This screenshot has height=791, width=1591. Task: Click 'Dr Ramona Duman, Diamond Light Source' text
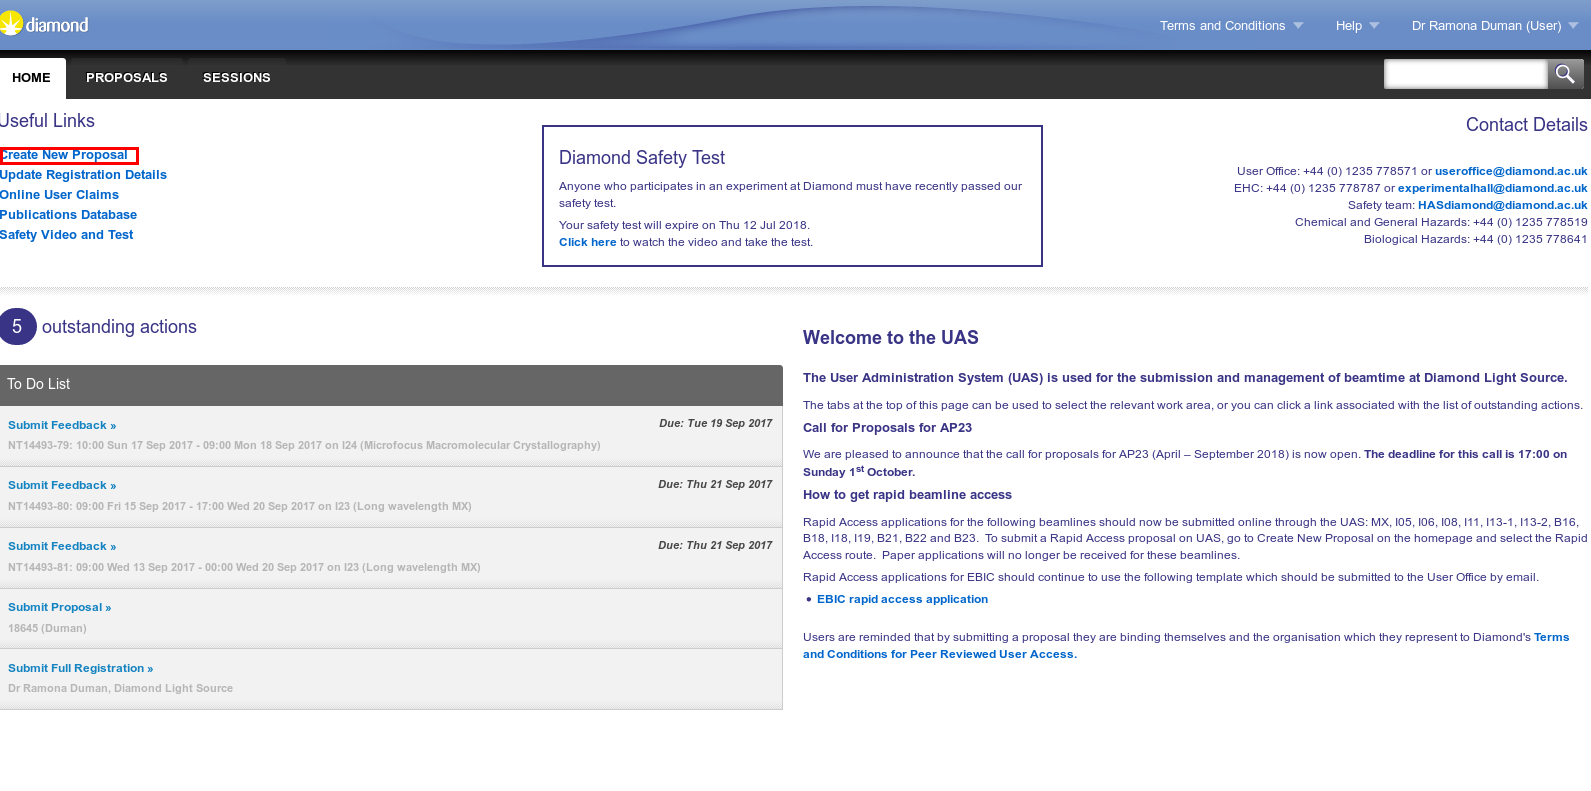pos(120,689)
